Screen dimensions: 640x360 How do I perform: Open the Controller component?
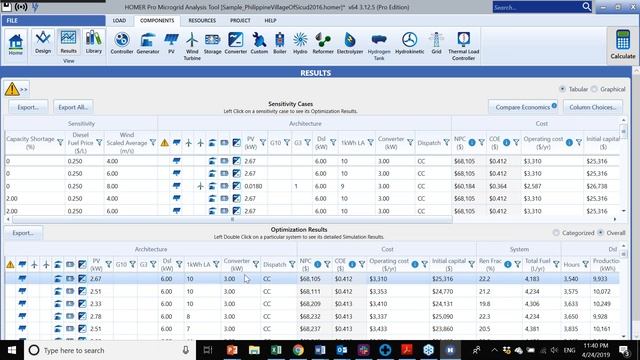click(x=122, y=43)
